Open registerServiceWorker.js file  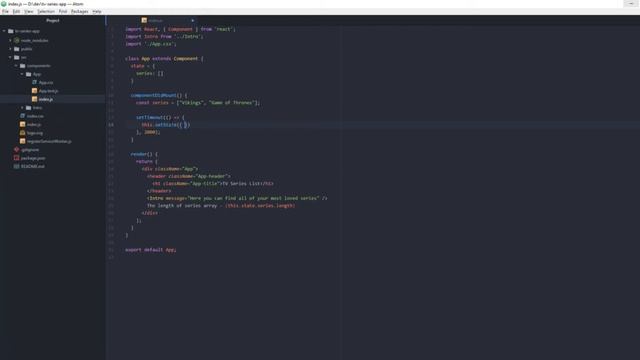(49, 141)
